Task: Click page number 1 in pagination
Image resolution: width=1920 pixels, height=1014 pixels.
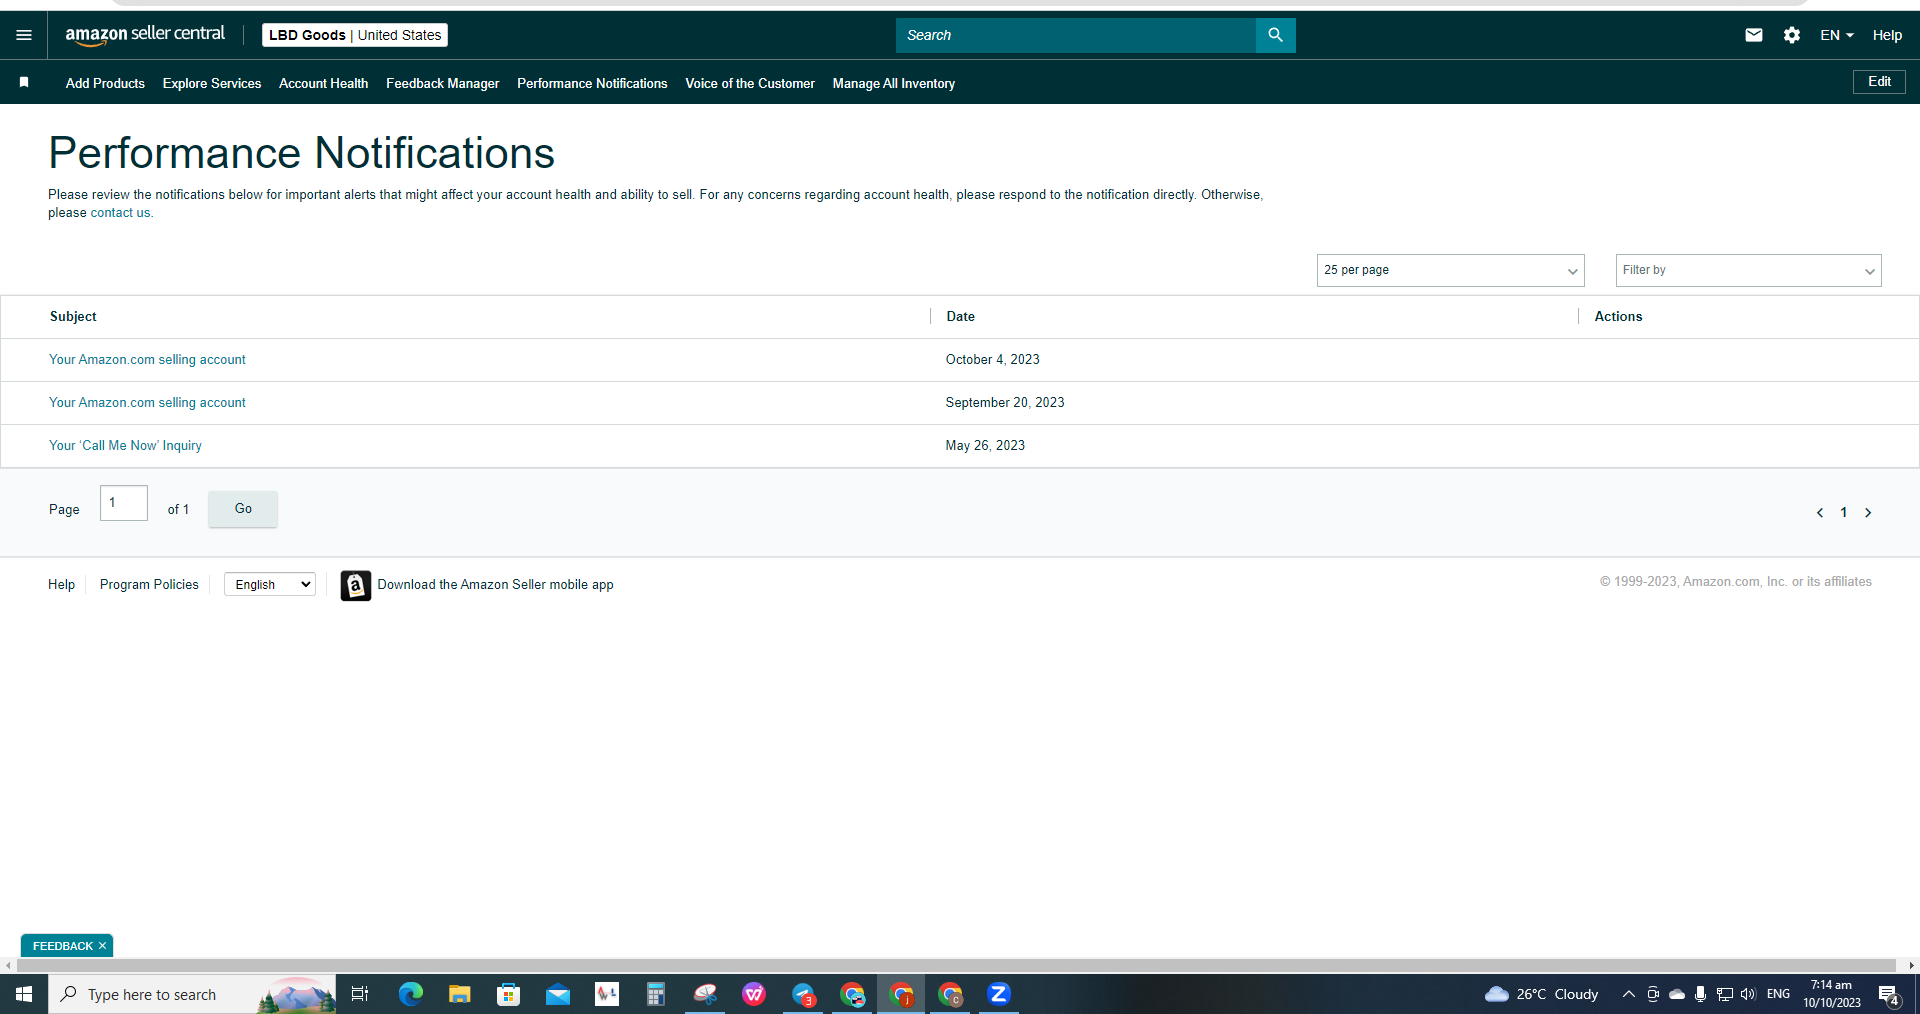Action: [1843, 512]
